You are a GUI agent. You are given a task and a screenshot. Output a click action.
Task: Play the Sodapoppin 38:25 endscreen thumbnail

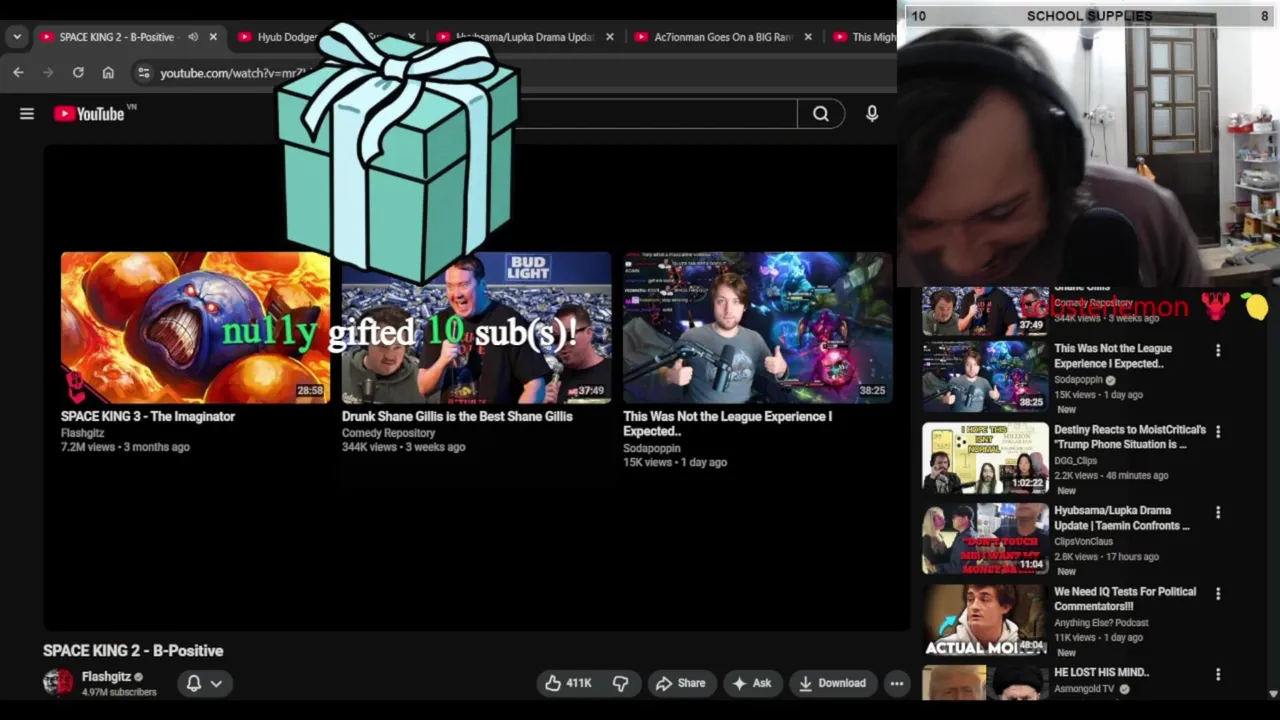pyautogui.click(x=758, y=328)
